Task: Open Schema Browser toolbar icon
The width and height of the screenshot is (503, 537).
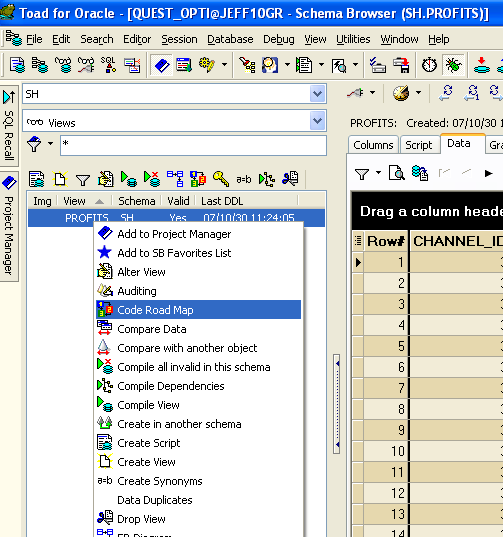Action: pyautogui.click(x=40, y=65)
